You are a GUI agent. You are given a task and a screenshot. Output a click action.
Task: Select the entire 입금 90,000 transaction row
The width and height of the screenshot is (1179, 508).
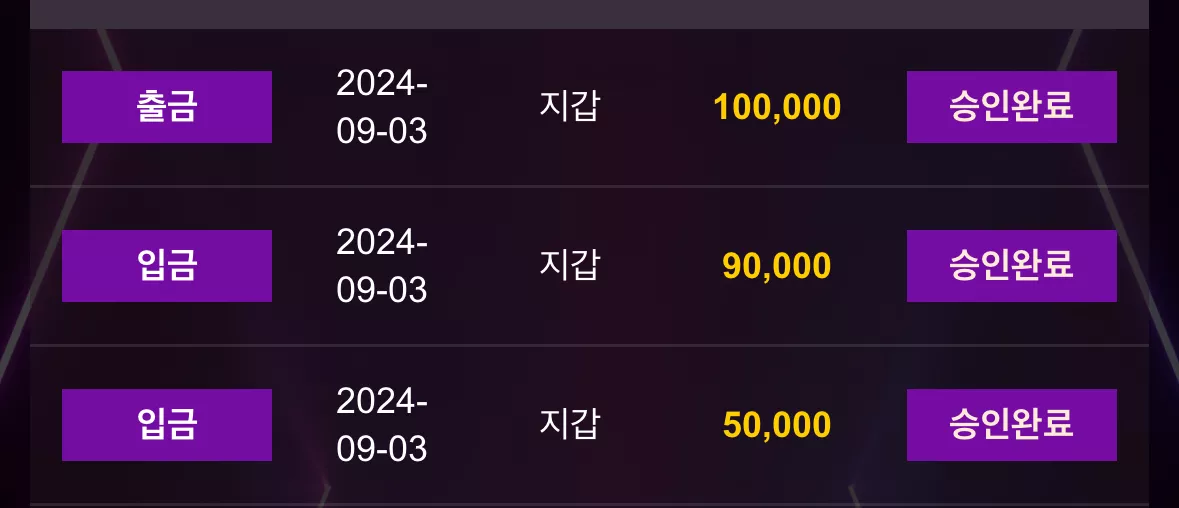590,266
